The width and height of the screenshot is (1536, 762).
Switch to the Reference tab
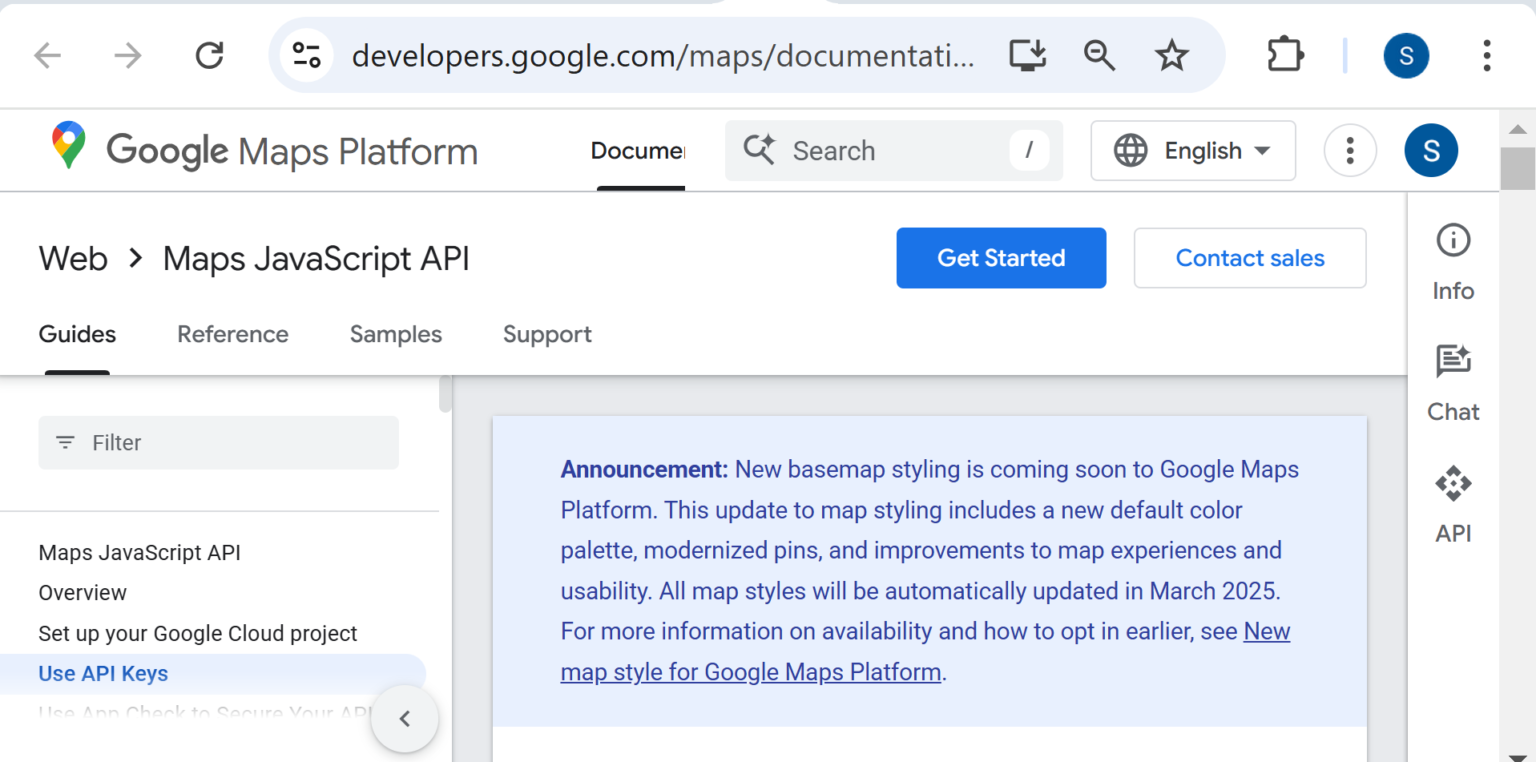(x=233, y=334)
